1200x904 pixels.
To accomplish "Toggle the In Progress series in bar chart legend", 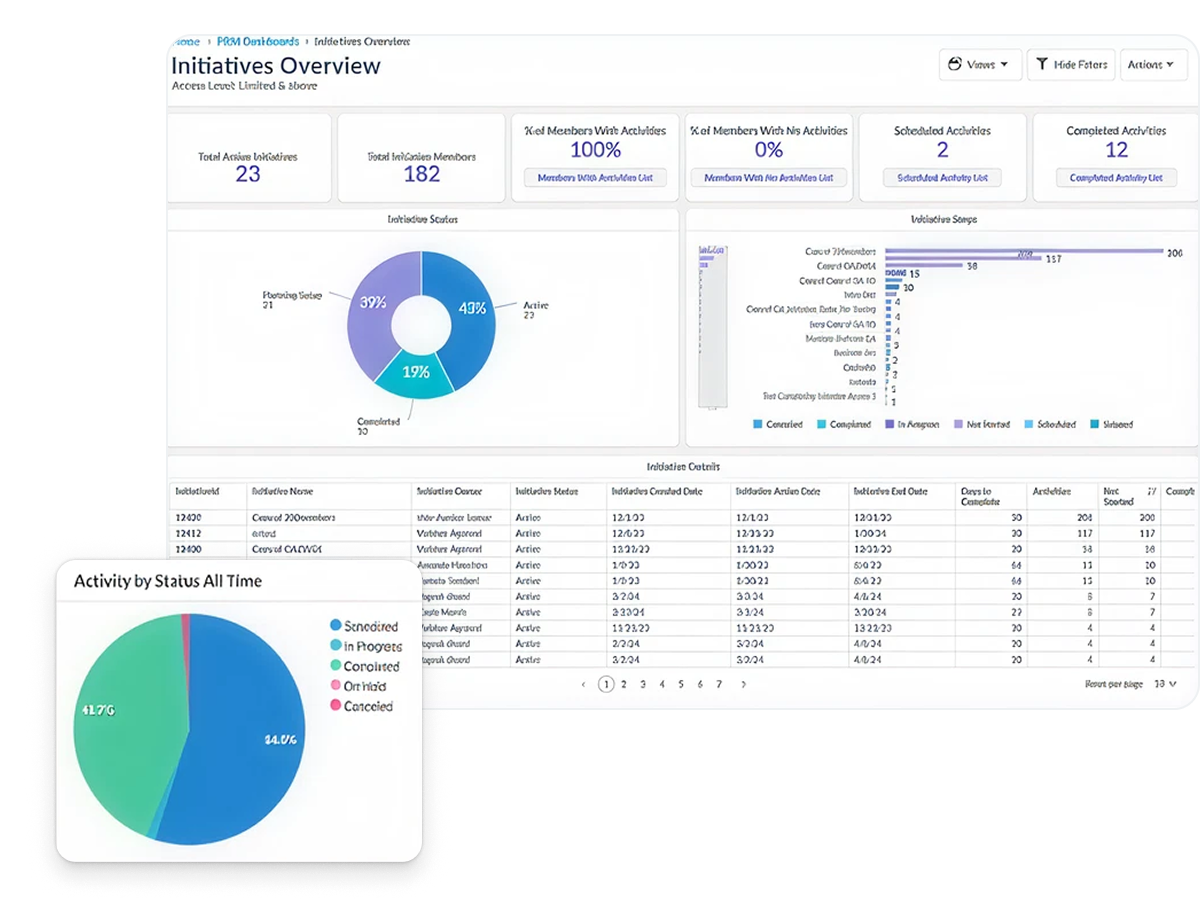I will point(910,424).
